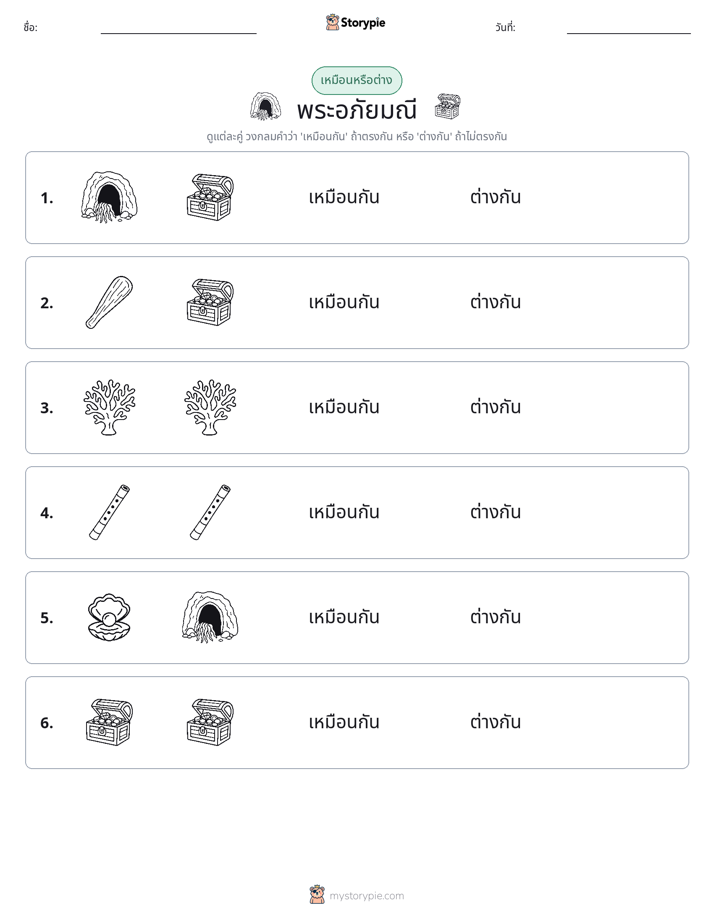Screen dimensions: 714x924
Task: Click the date (วันที่) blank line
Action: pos(629,28)
